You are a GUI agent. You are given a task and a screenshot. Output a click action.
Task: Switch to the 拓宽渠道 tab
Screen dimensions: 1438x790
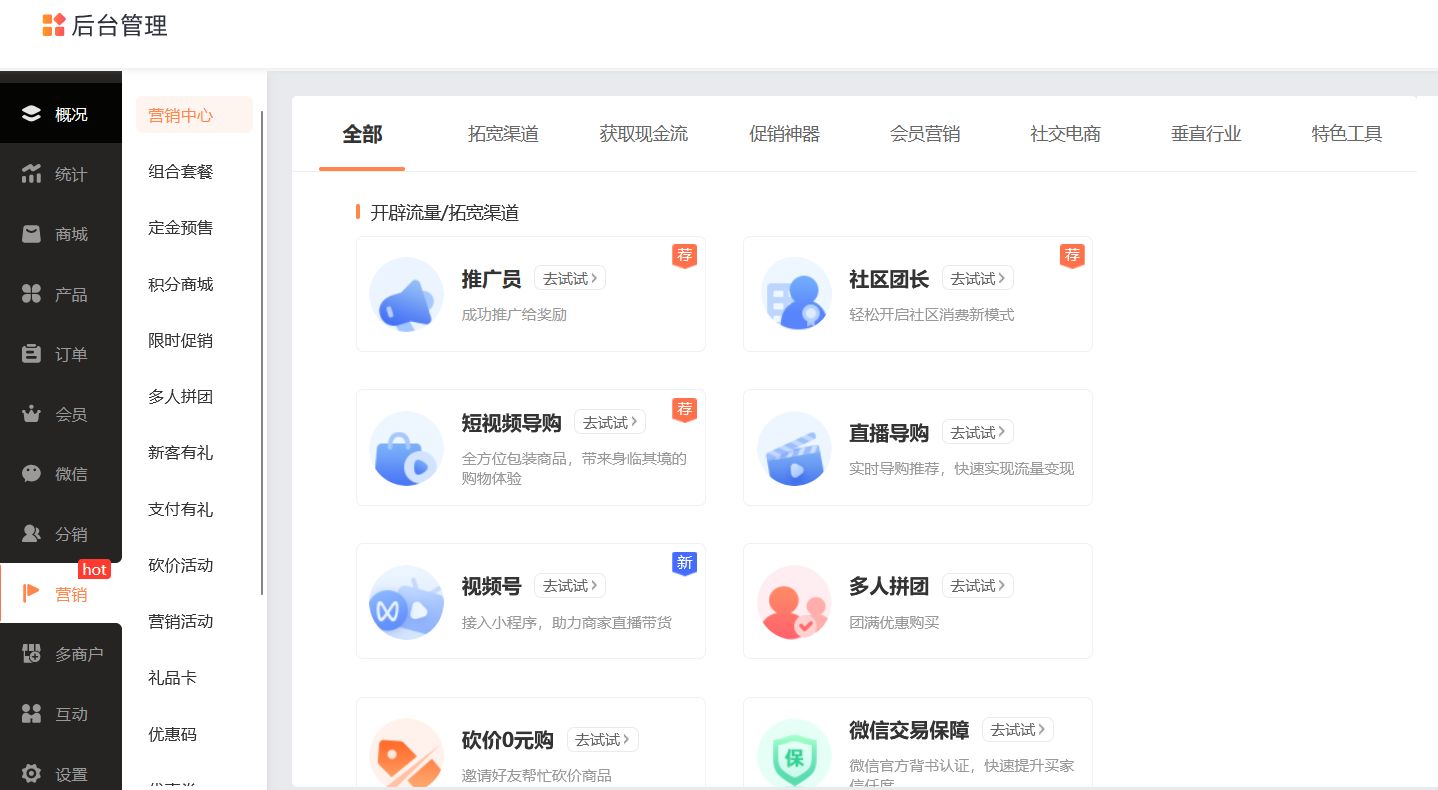[503, 134]
